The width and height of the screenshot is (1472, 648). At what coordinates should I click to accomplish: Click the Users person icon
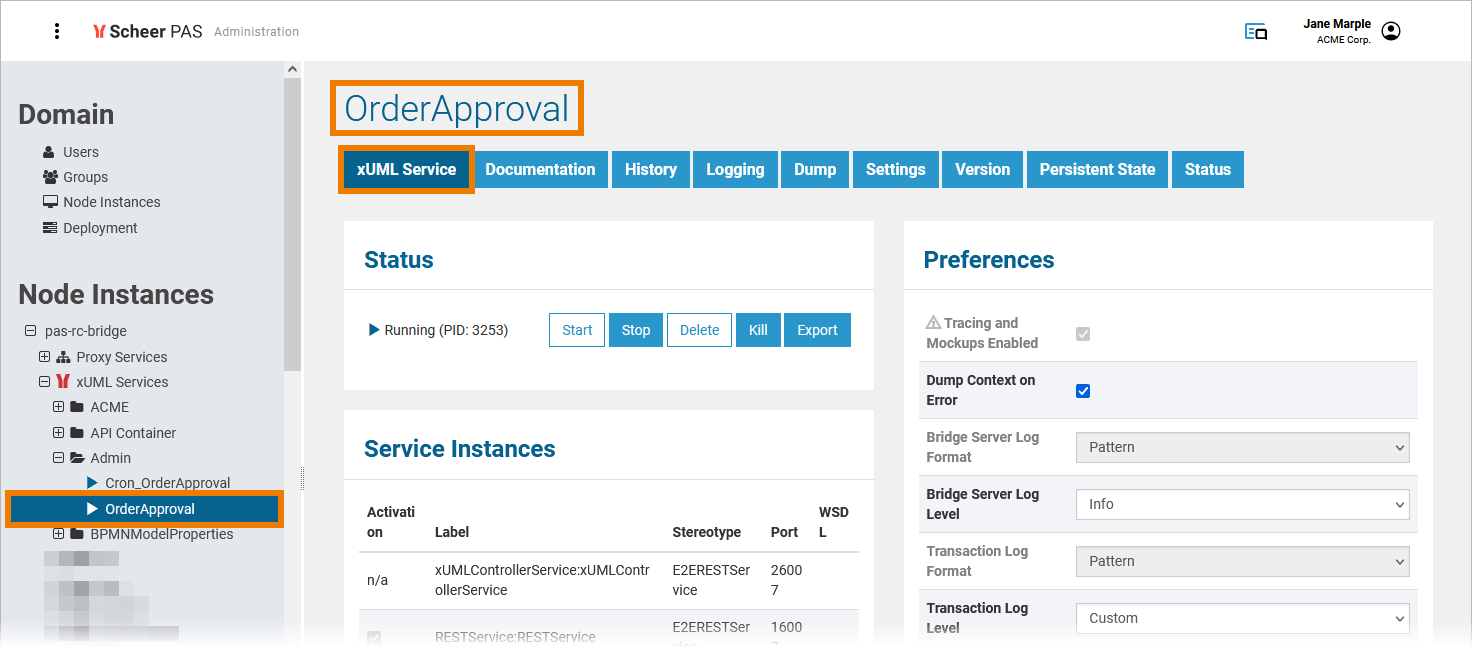pyautogui.click(x=49, y=152)
